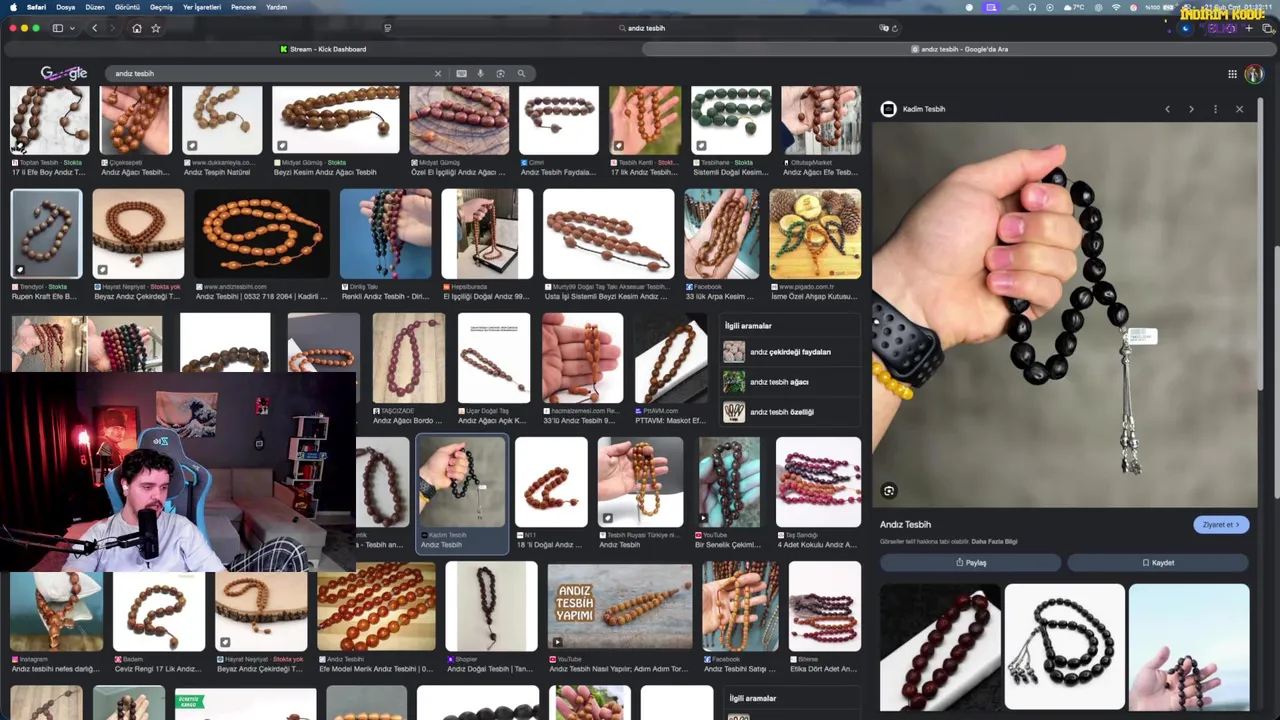Toggle the Safari sidebar button
Viewport: 1280px width, 720px height.
(x=57, y=28)
